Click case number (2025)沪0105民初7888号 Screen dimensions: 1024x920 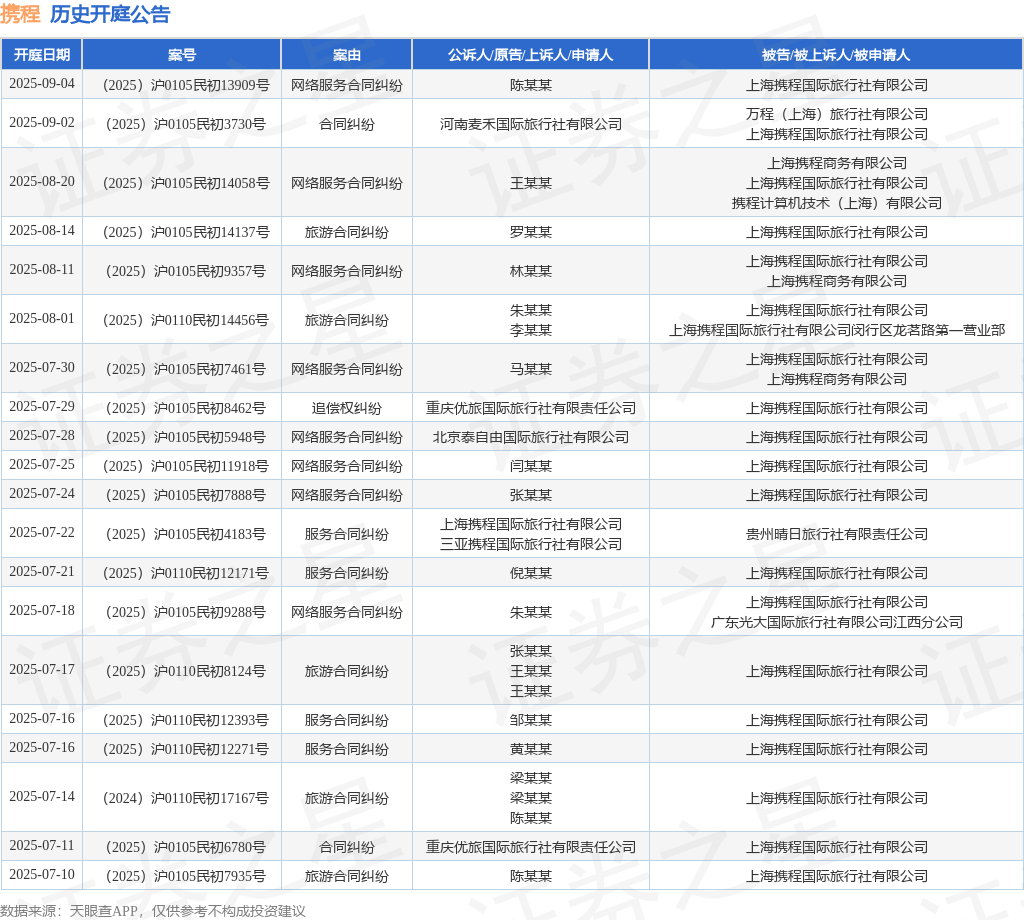[x=186, y=495]
